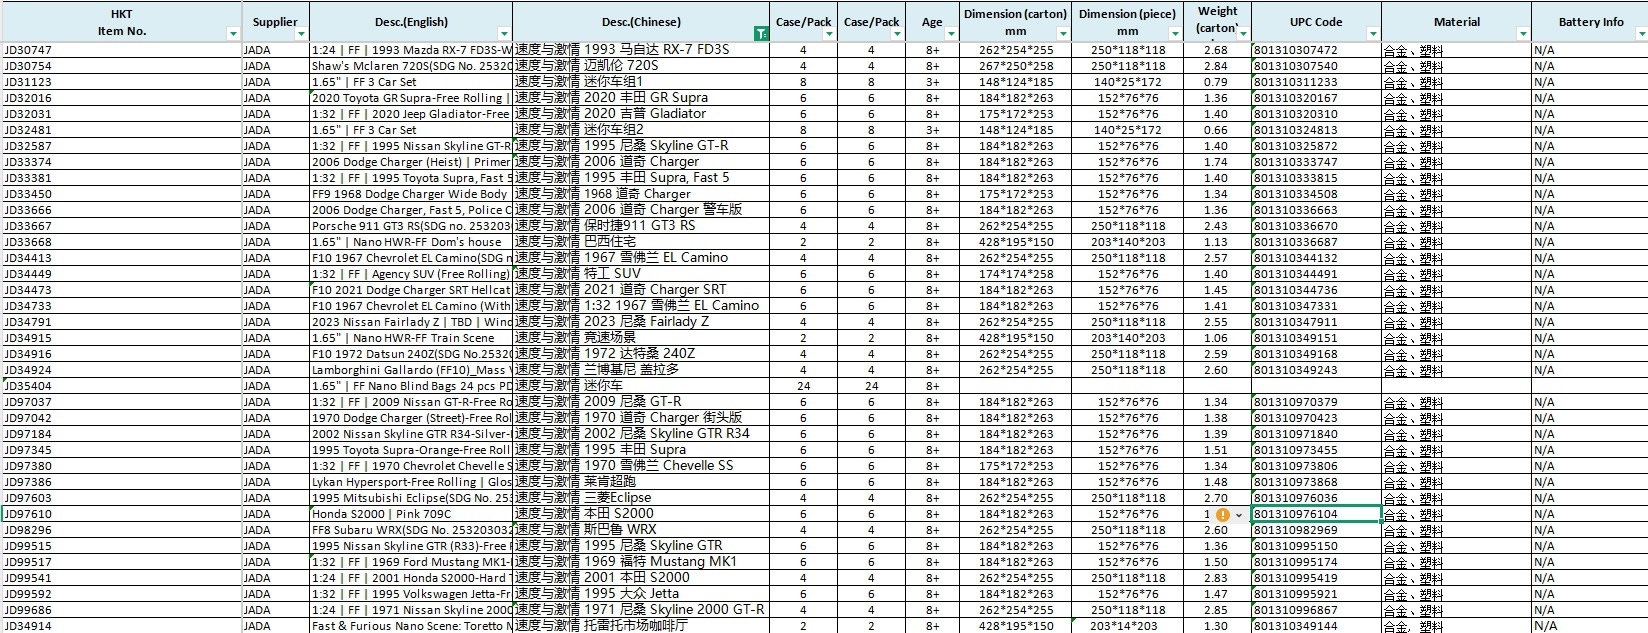Image resolution: width=1648 pixels, height=633 pixels.
Task: Select the 'Shaw's Mclaren 720S' description cell
Action: (x=411, y=66)
